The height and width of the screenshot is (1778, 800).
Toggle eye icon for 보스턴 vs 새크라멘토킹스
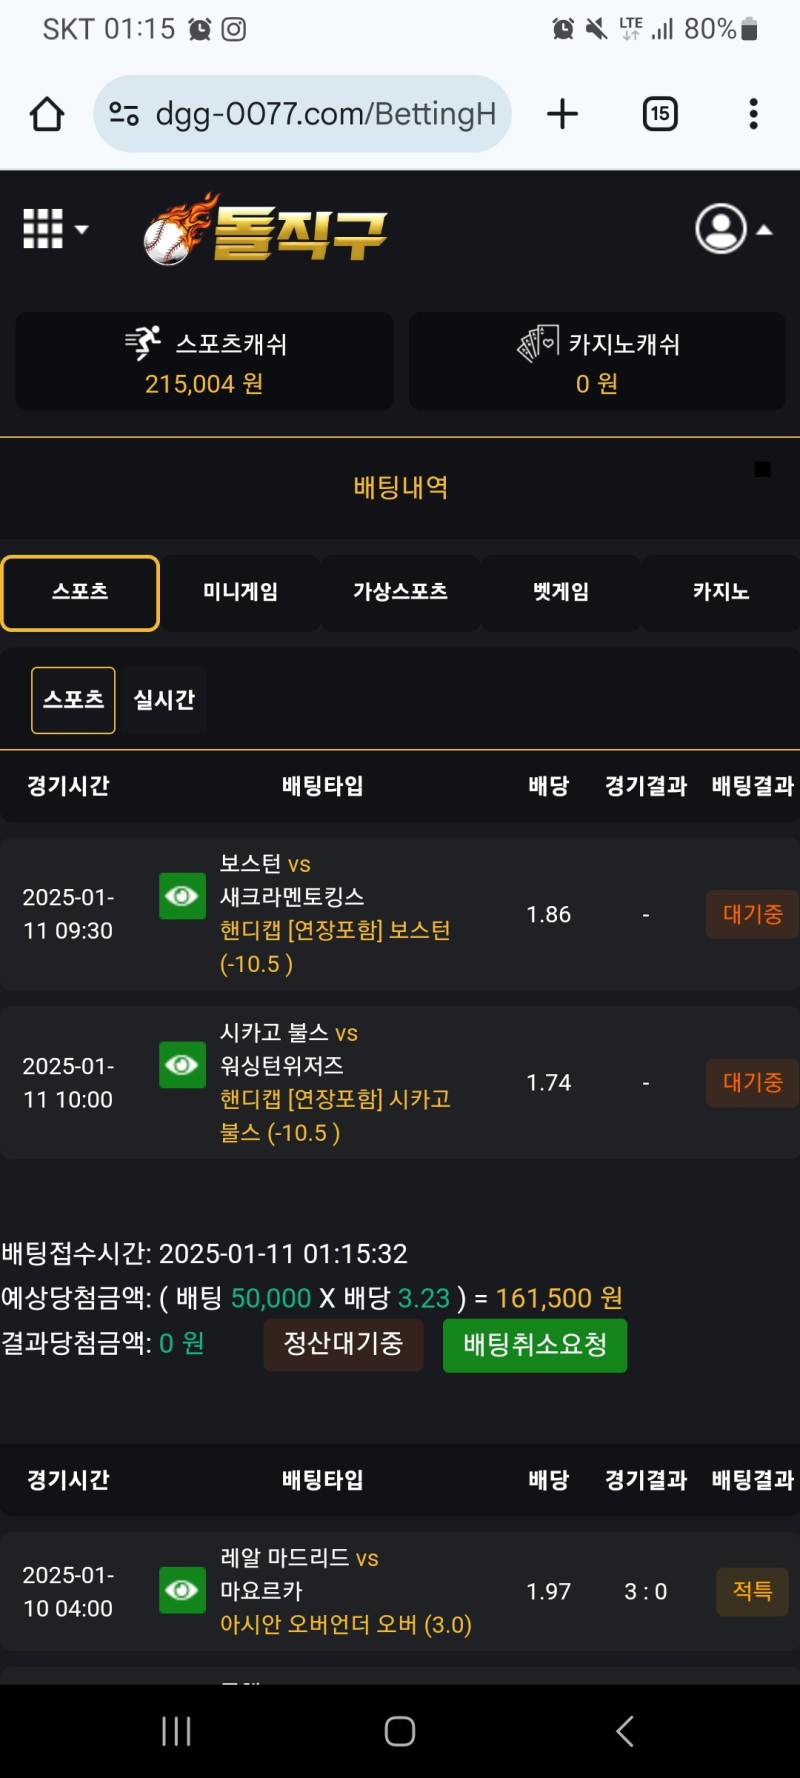[182, 895]
